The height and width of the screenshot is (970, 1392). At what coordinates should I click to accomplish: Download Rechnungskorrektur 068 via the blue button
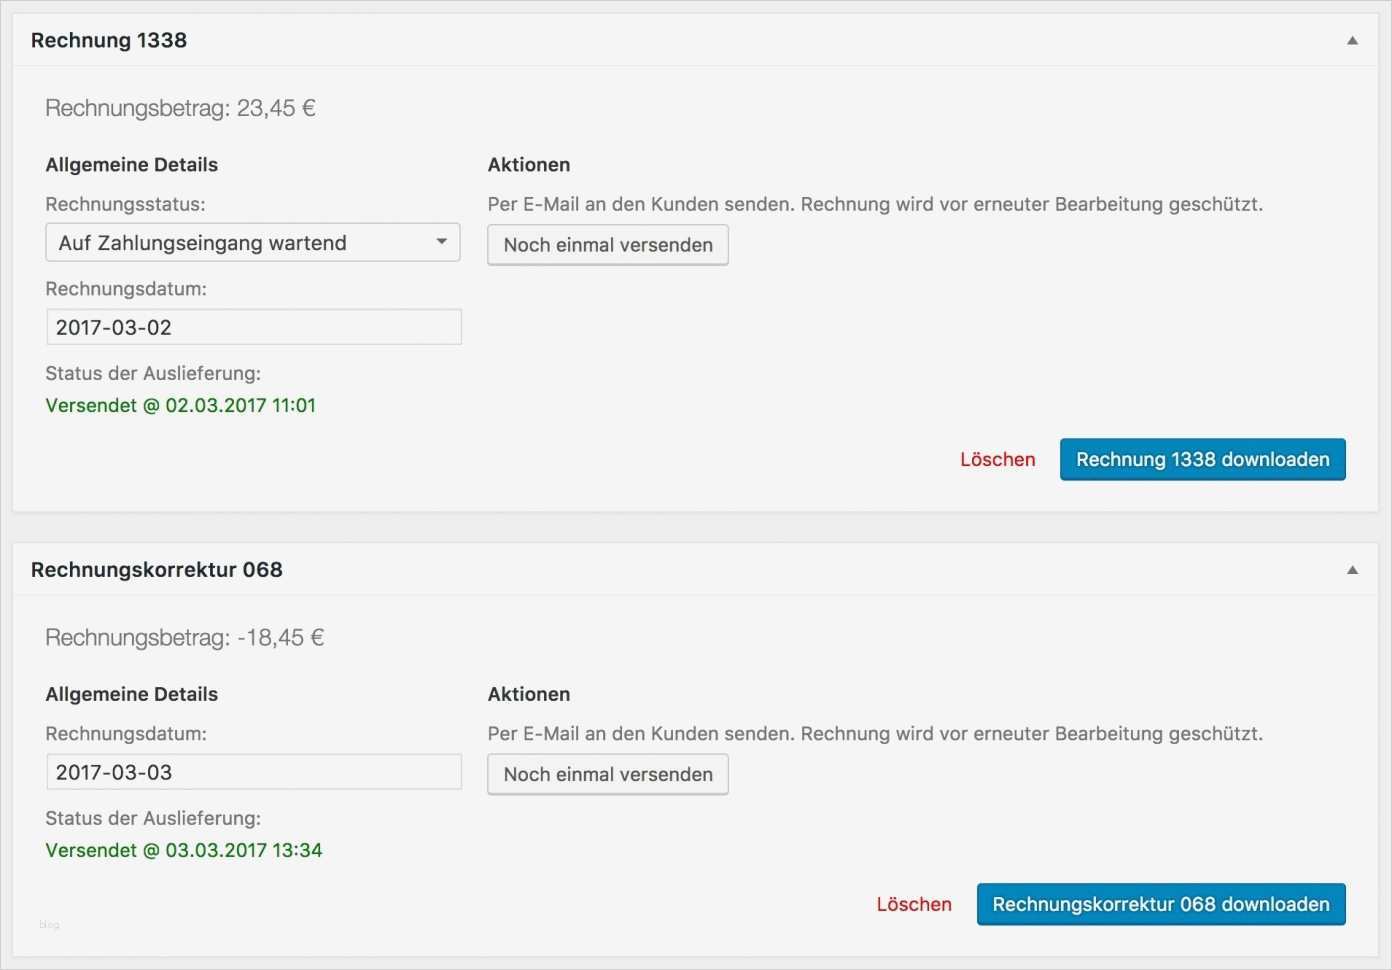[1160, 903]
